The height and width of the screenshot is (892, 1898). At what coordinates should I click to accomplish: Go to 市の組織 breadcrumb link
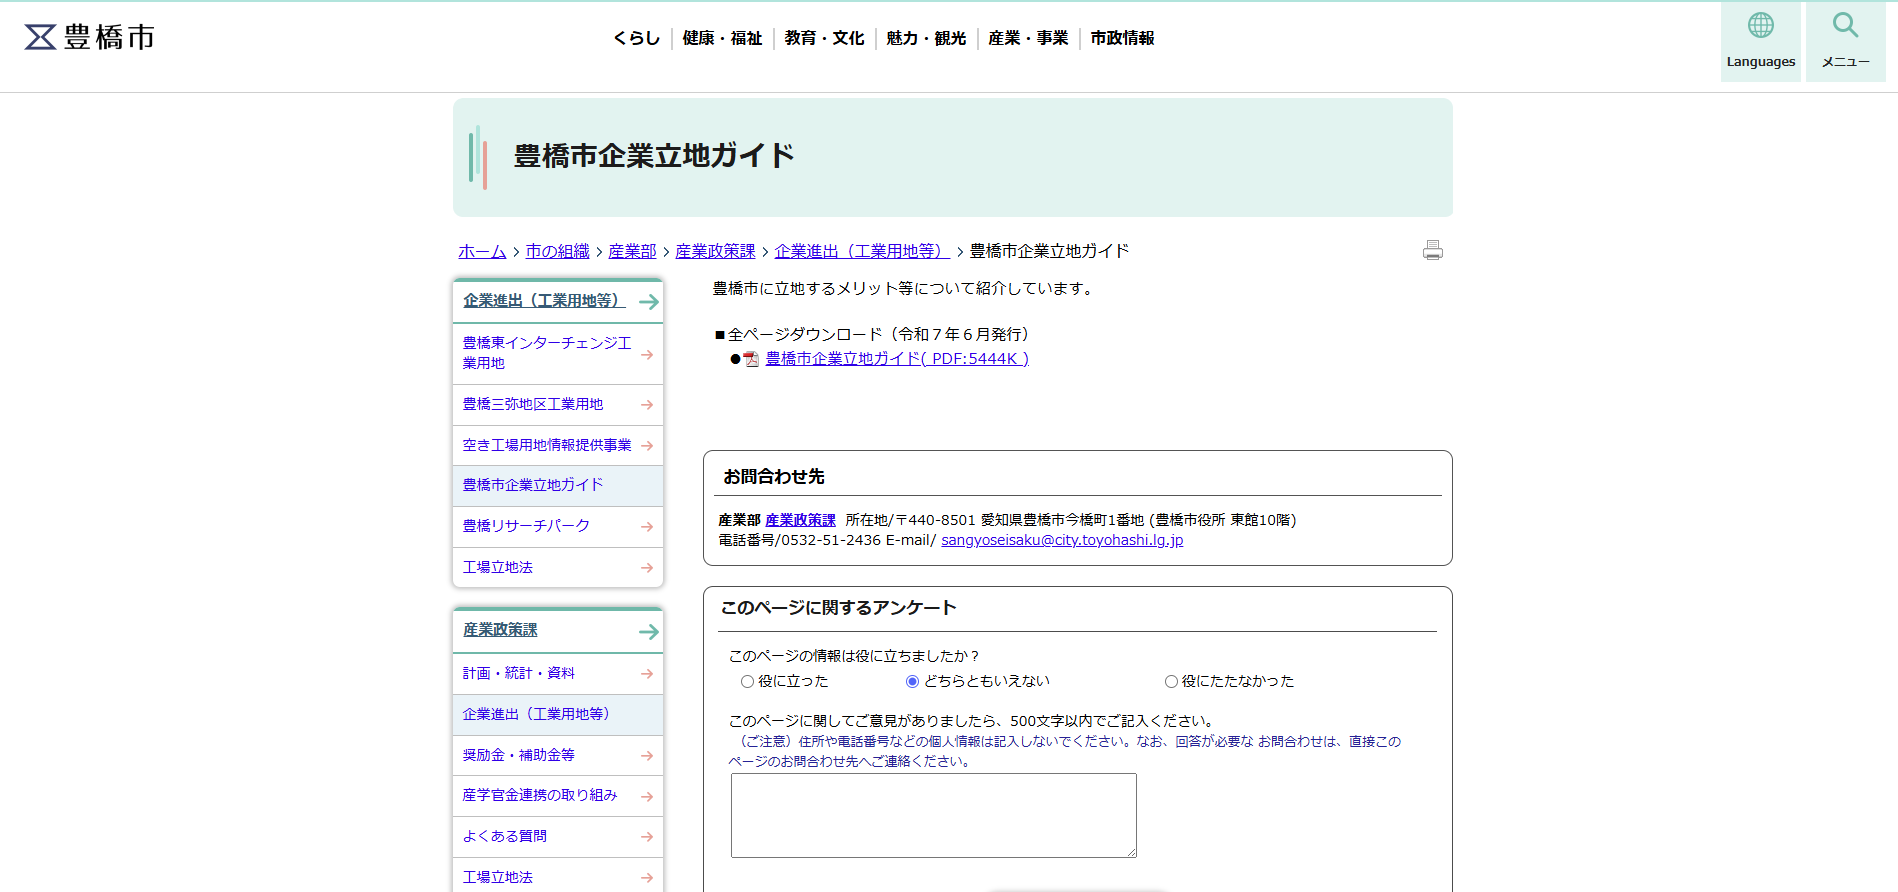pos(558,251)
